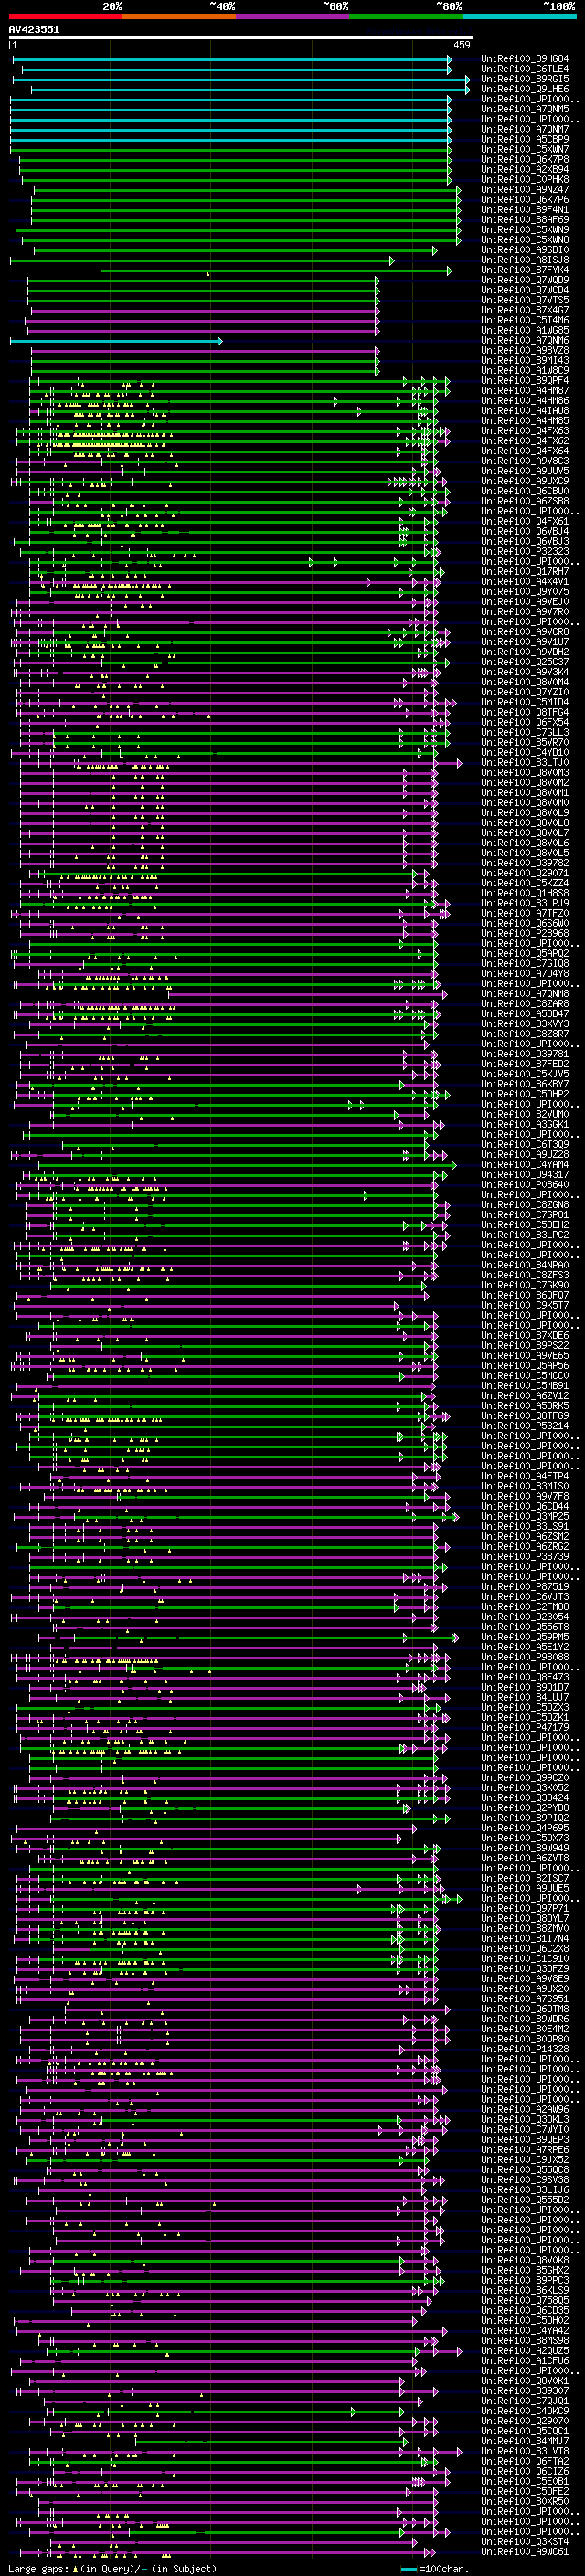This screenshot has width=585, height=2576.
Task: Open hit UniRef100_B9RGI5
Action: [525, 79]
